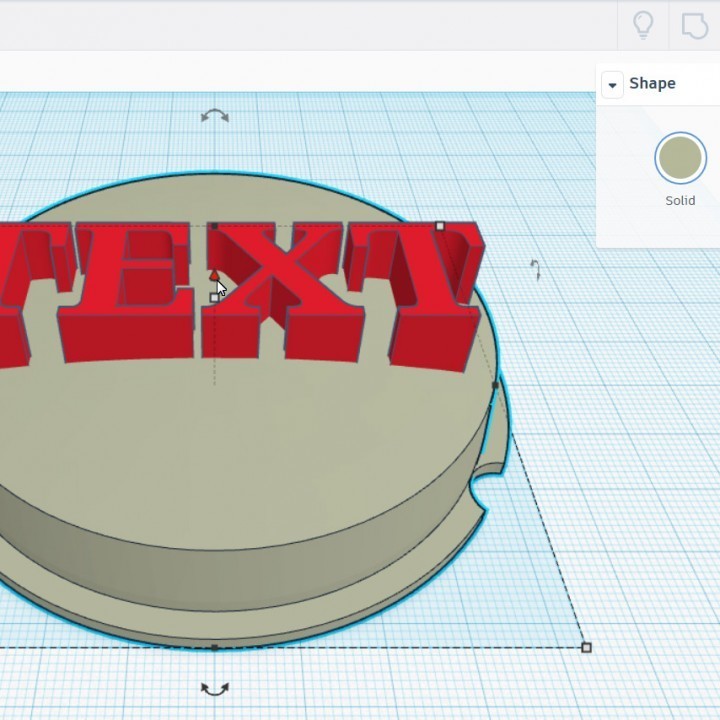Click the bottom curved rotation handle

pos(214,689)
